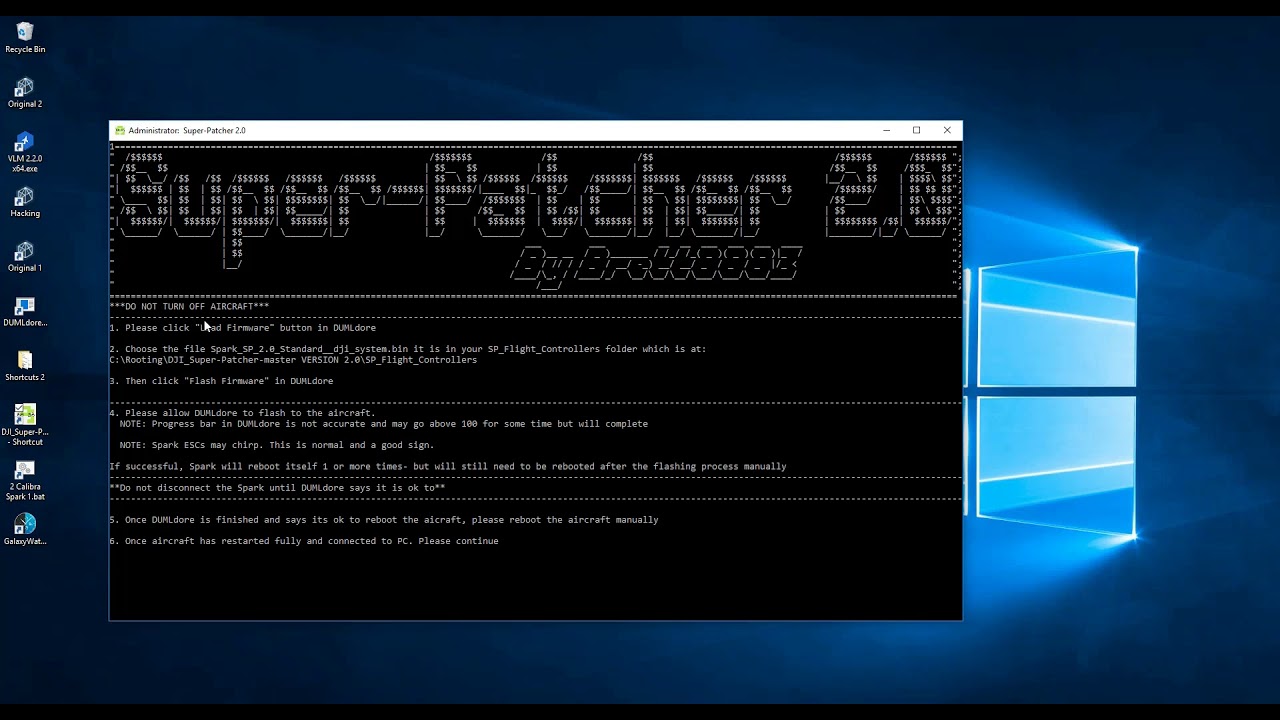The height and width of the screenshot is (720, 1280).
Task: Click the 'NOTE: Progress bar in DUMLdore' line
Action: [384, 424]
